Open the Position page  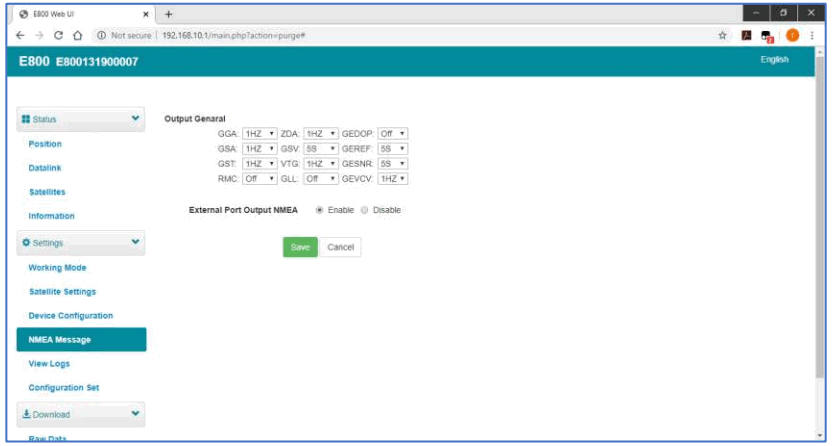pos(45,144)
